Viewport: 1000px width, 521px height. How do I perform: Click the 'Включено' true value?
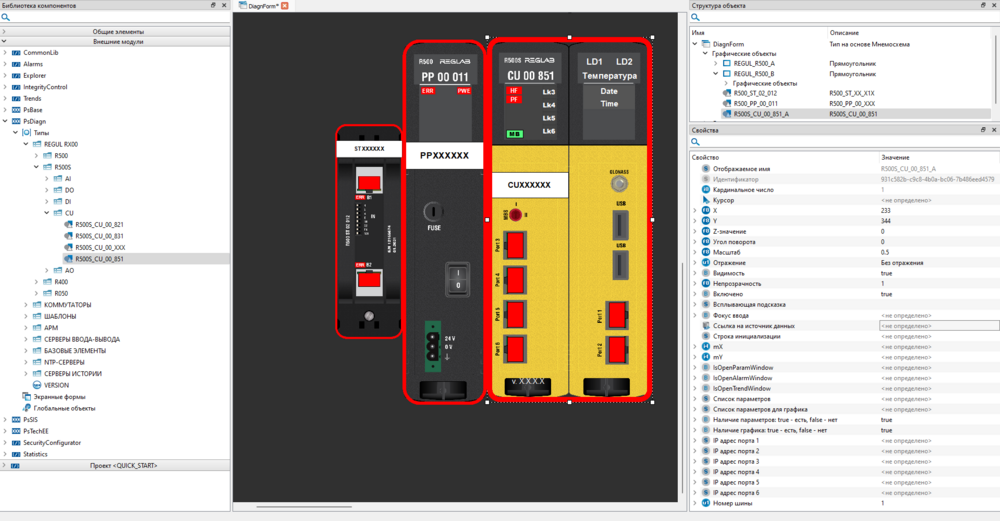[887, 294]
